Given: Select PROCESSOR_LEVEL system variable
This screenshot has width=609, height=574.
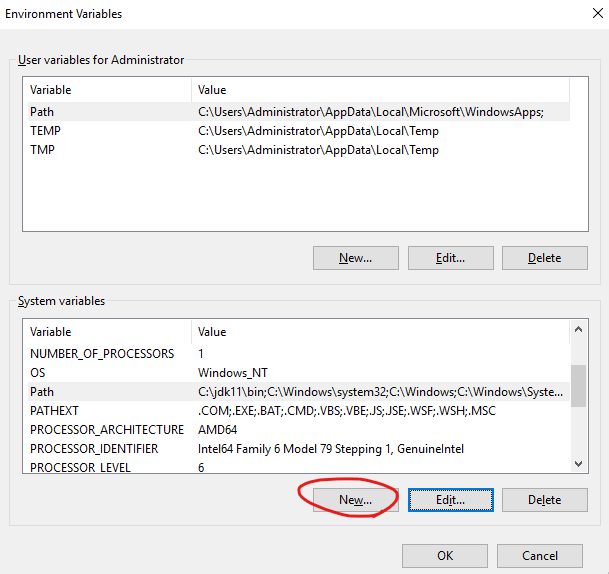Looking at the screenshot, I should [x=299, y=467].
